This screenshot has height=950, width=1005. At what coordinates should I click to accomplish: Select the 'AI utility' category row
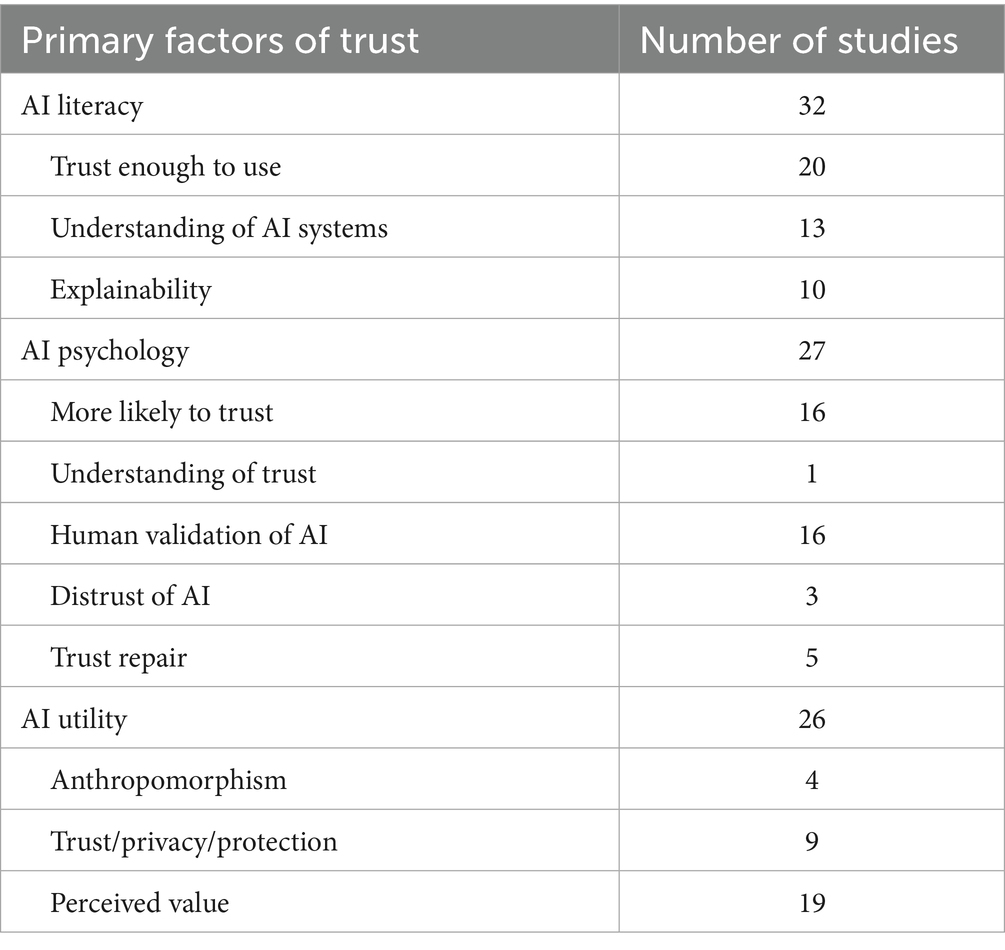tap(74, 719)
